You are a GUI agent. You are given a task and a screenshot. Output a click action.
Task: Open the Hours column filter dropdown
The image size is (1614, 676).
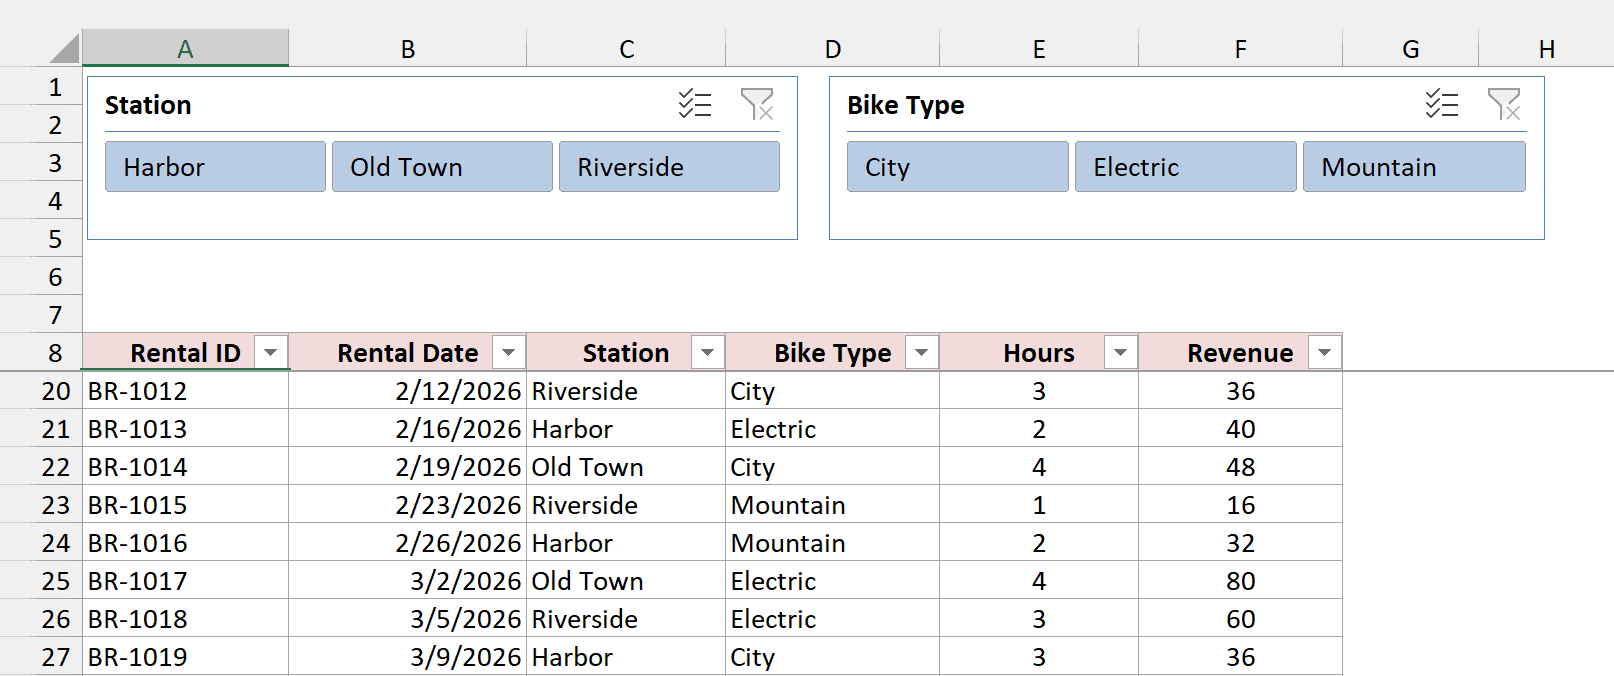[x=1121, y=352]
